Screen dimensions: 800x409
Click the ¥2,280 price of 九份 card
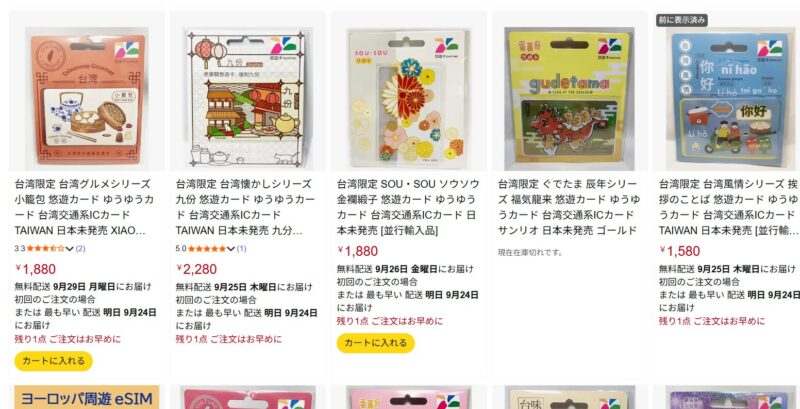196,269
